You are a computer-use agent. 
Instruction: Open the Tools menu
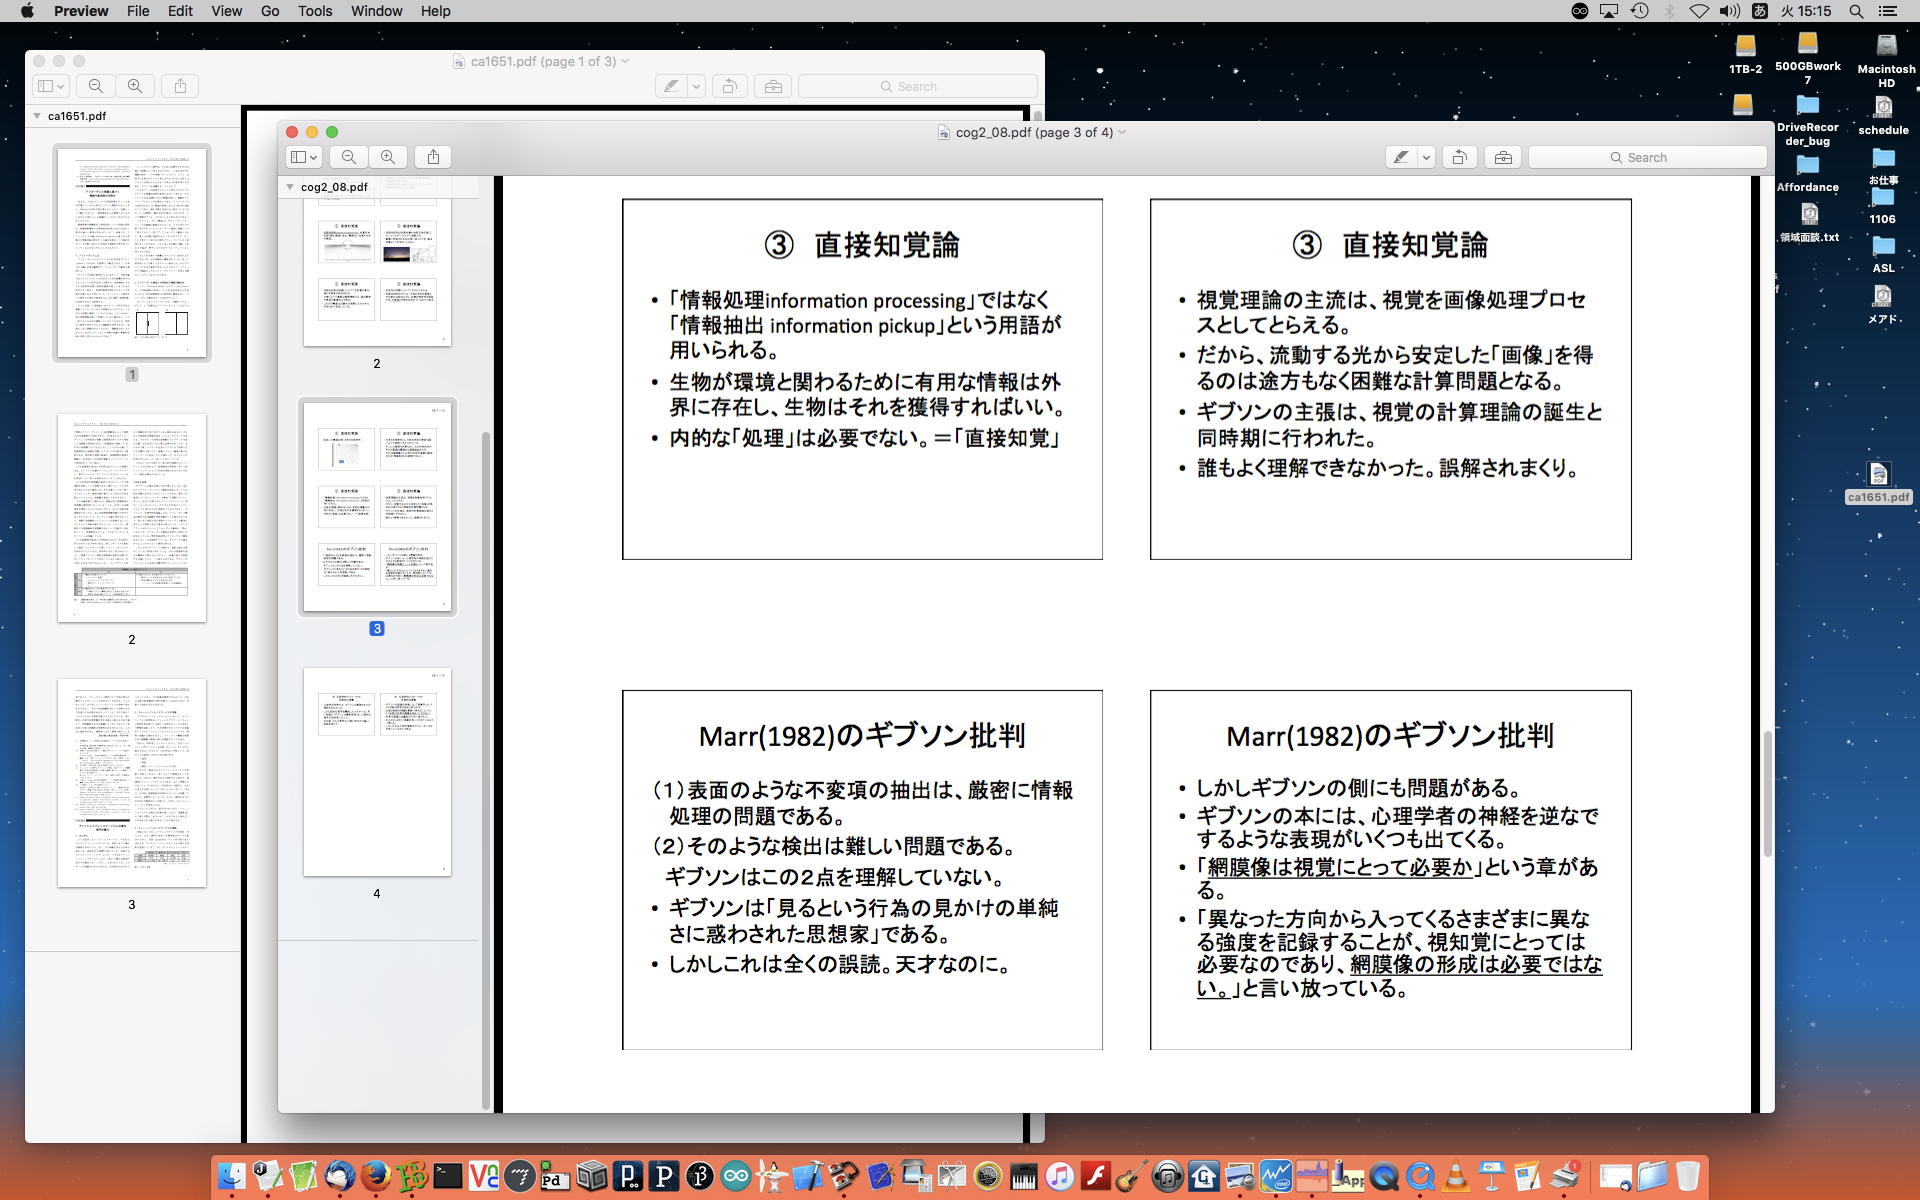coord(314,11)
